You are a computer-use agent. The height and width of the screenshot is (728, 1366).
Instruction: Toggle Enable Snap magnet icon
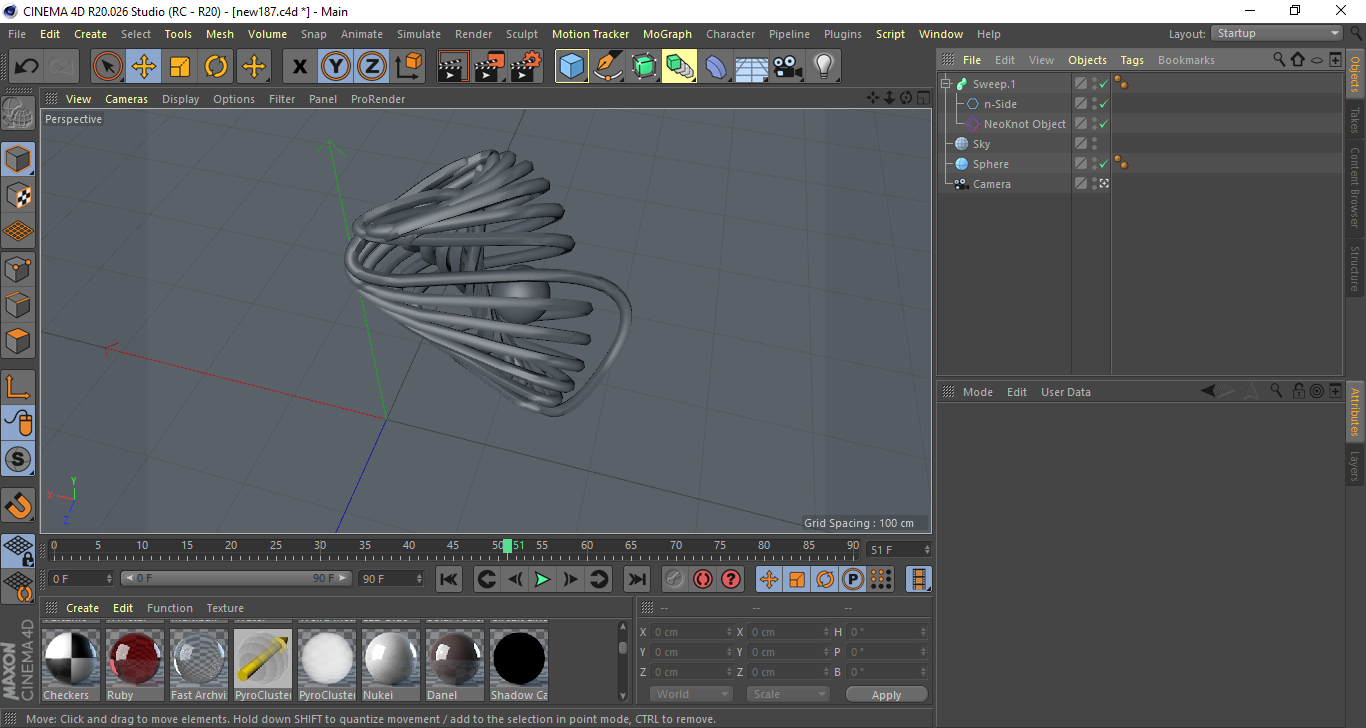point(18,505)
